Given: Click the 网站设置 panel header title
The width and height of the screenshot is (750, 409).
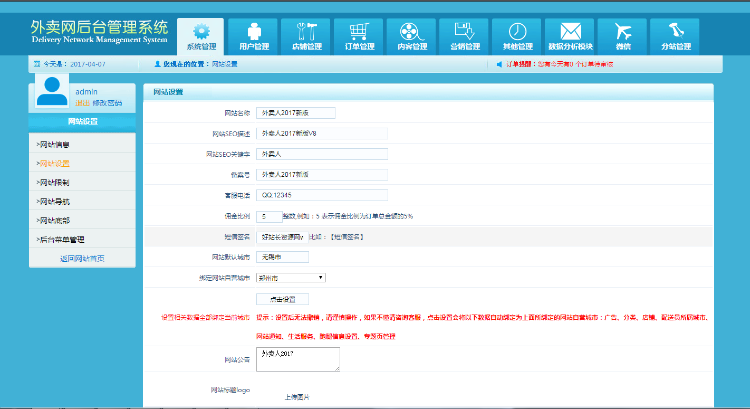Looking at the screenshot, I should click(168, 92).
